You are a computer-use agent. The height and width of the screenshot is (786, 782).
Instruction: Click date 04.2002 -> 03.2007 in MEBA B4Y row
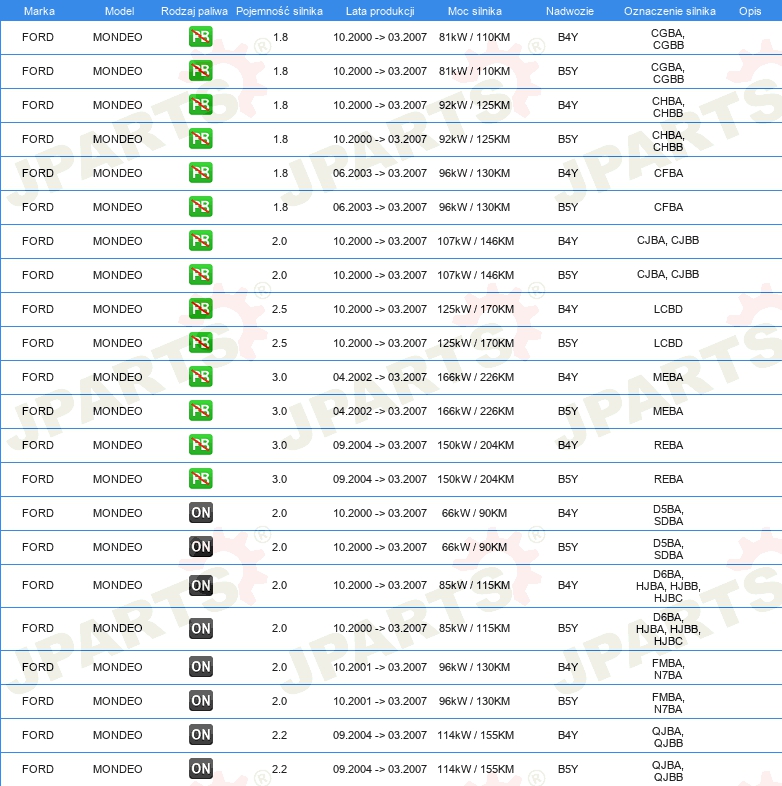pyautogui.click(x=380, y=377)
